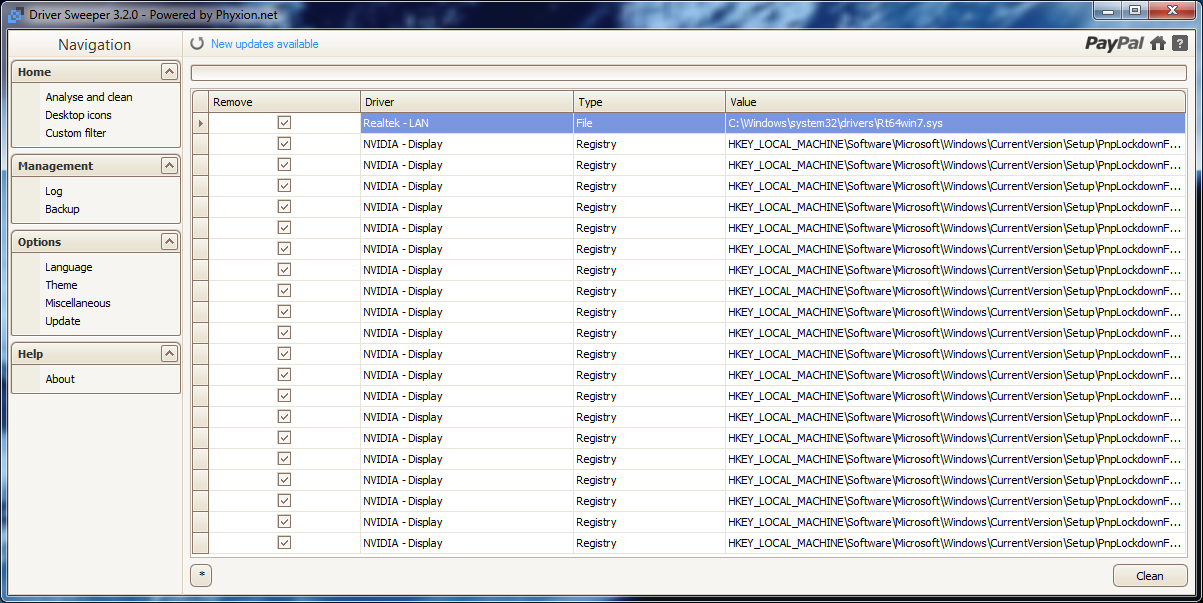The width and height of the screenshot is (1203, 603).
Task: Open Miscellaneous options
Action: [78, 303]
